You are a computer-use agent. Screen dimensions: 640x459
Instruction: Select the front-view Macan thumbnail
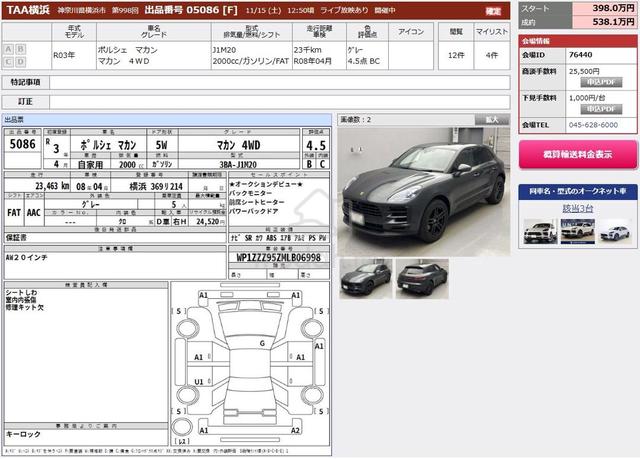click(366, 278)
